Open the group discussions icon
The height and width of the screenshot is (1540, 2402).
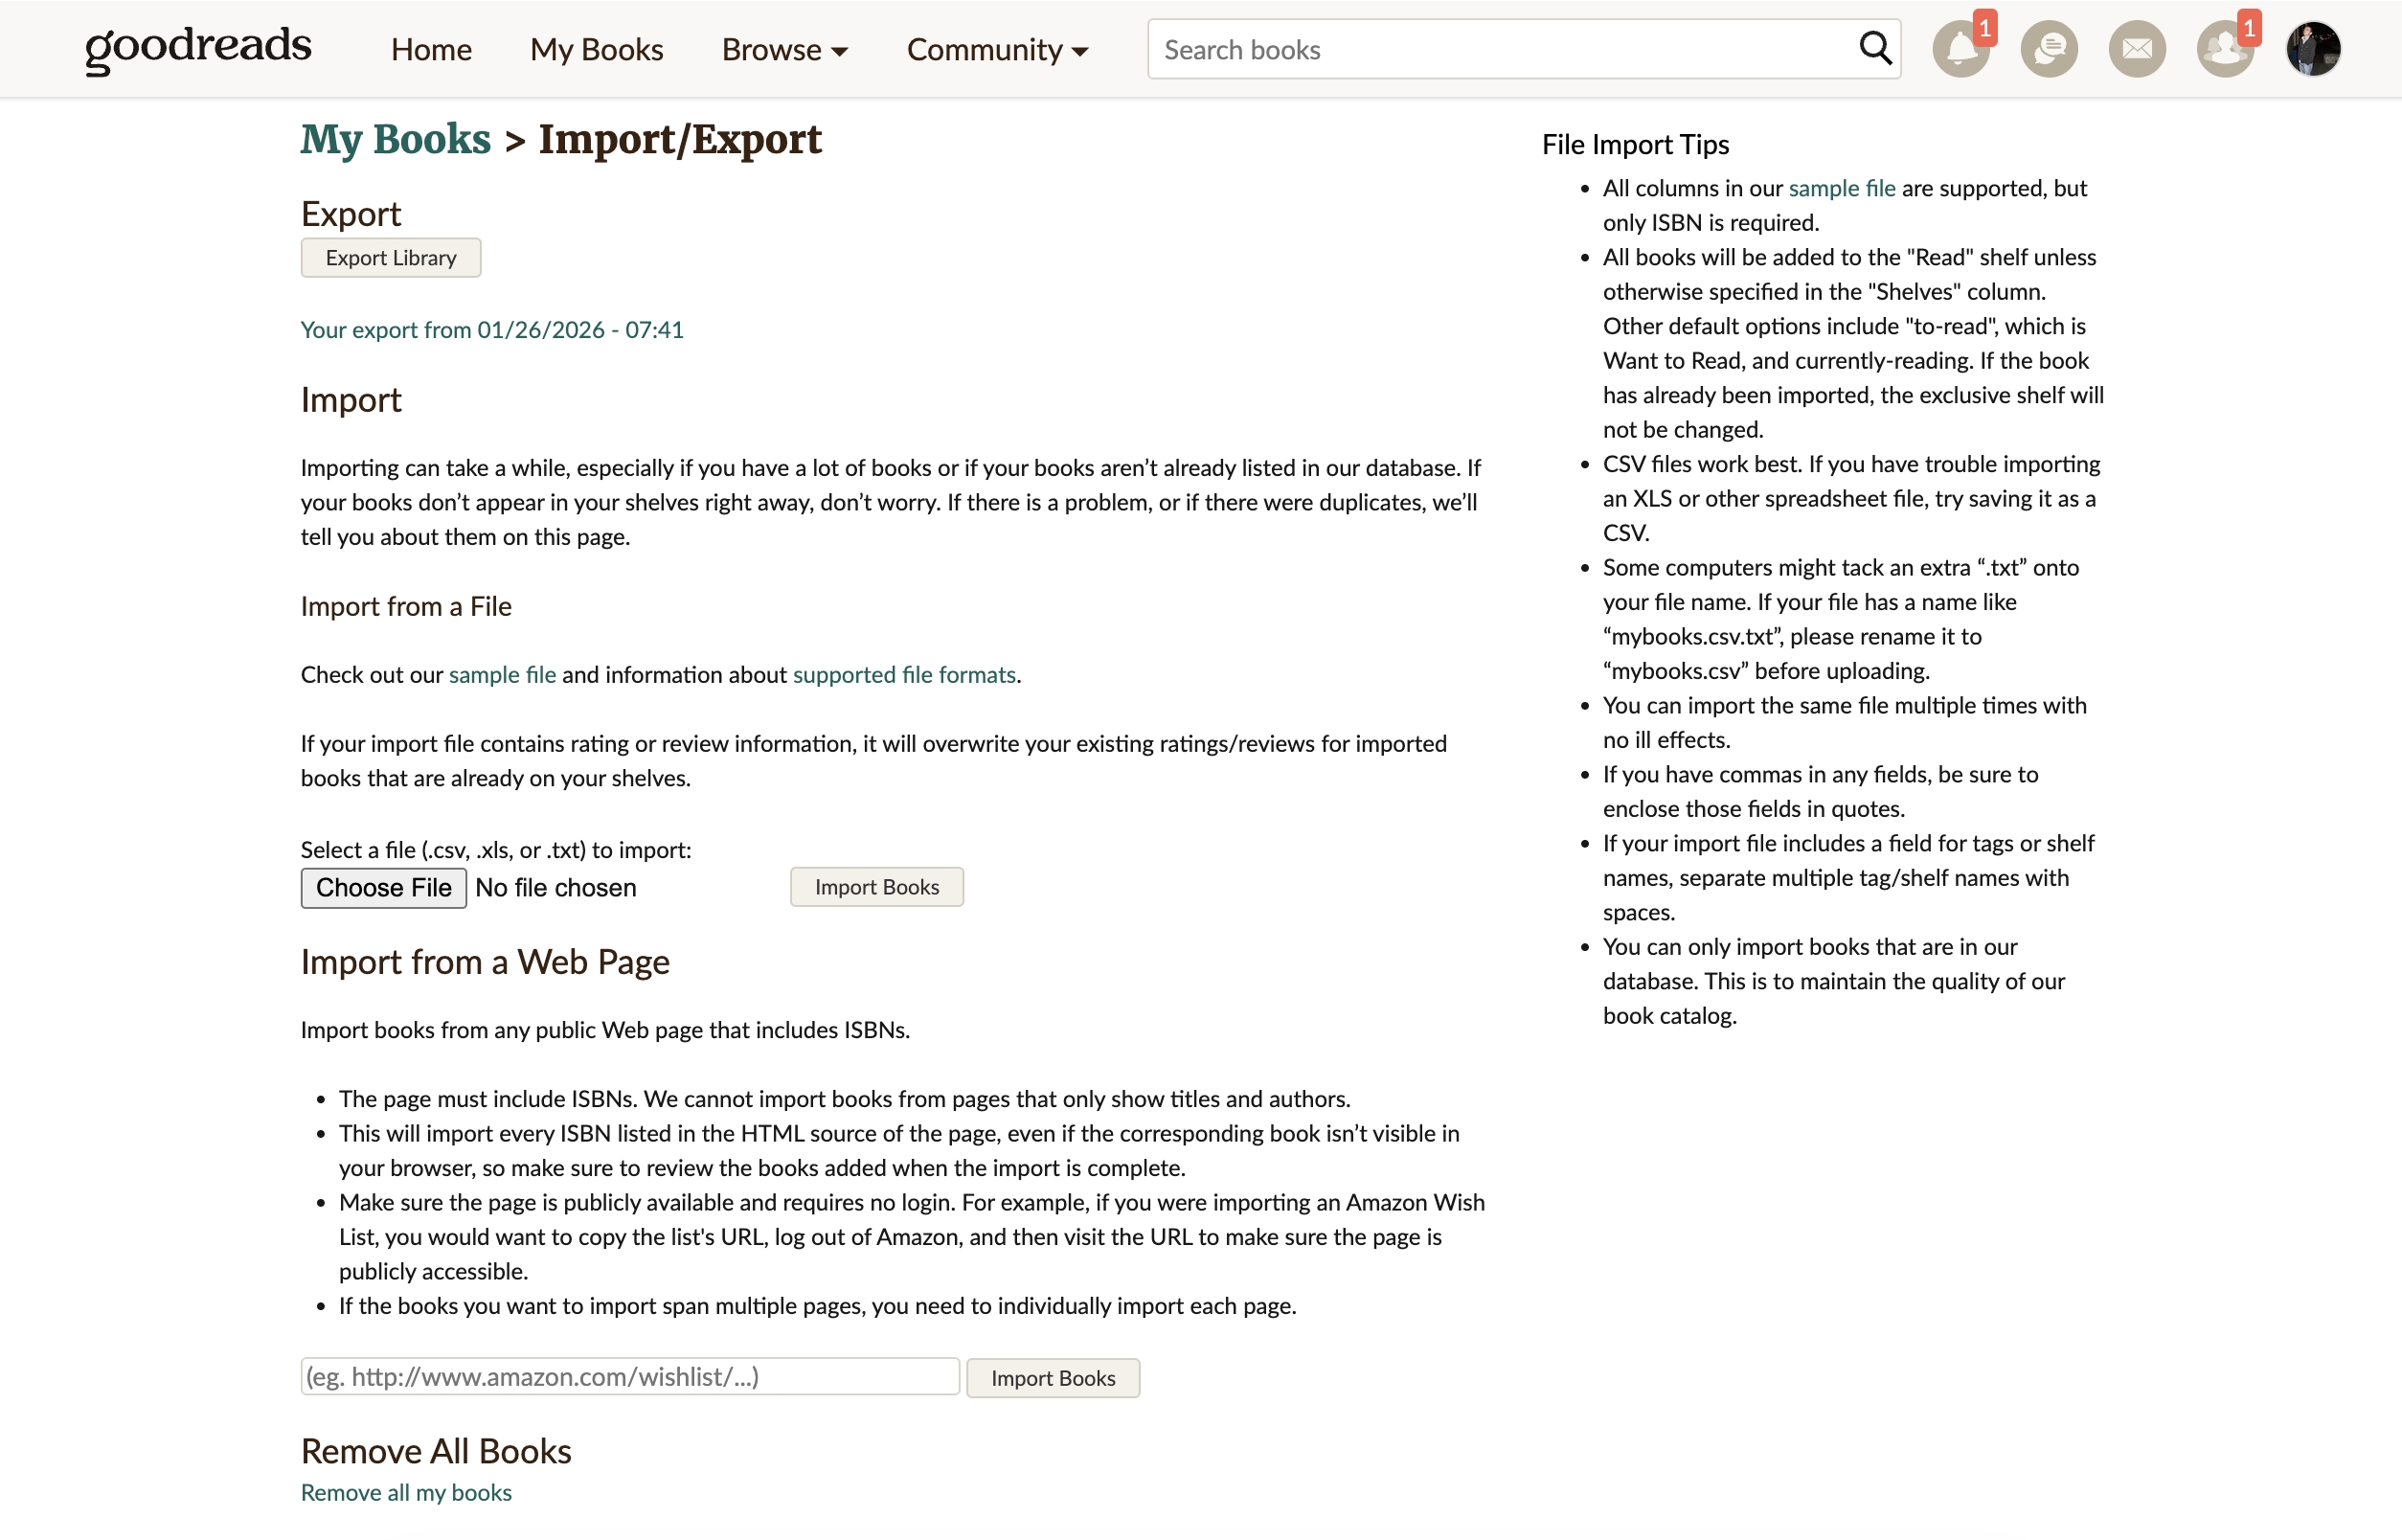click(x=2049, y=48)
